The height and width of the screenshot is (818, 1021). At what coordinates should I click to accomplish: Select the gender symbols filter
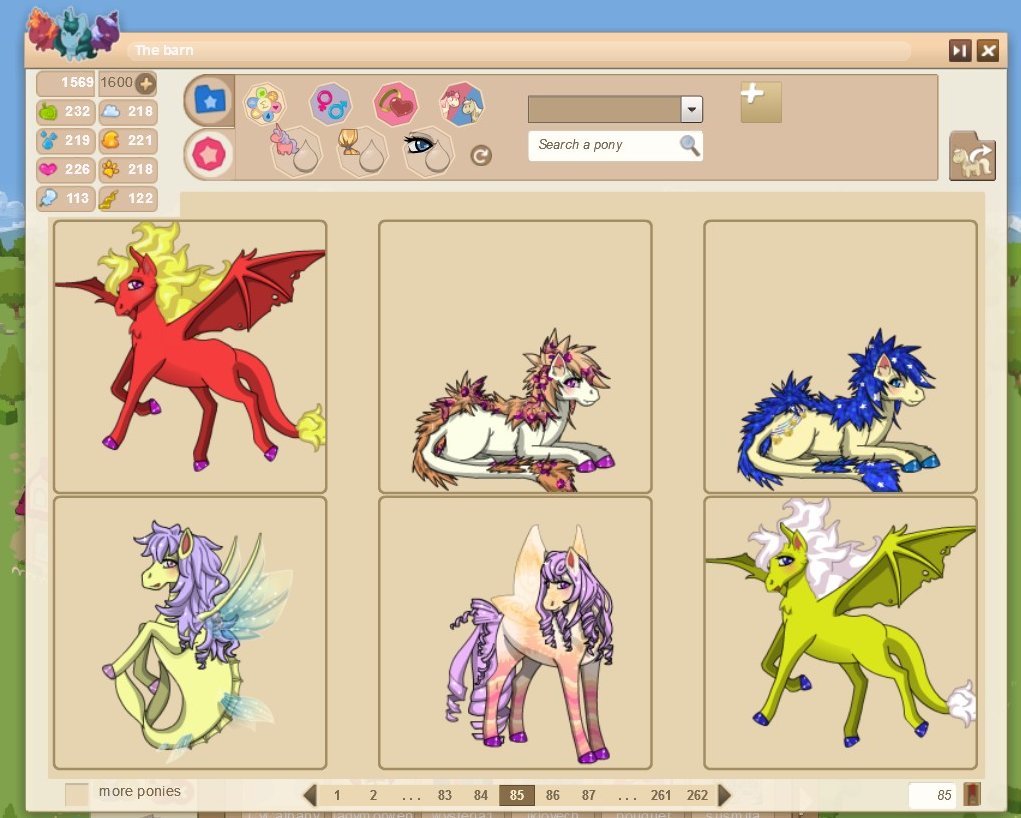point(329,102)
